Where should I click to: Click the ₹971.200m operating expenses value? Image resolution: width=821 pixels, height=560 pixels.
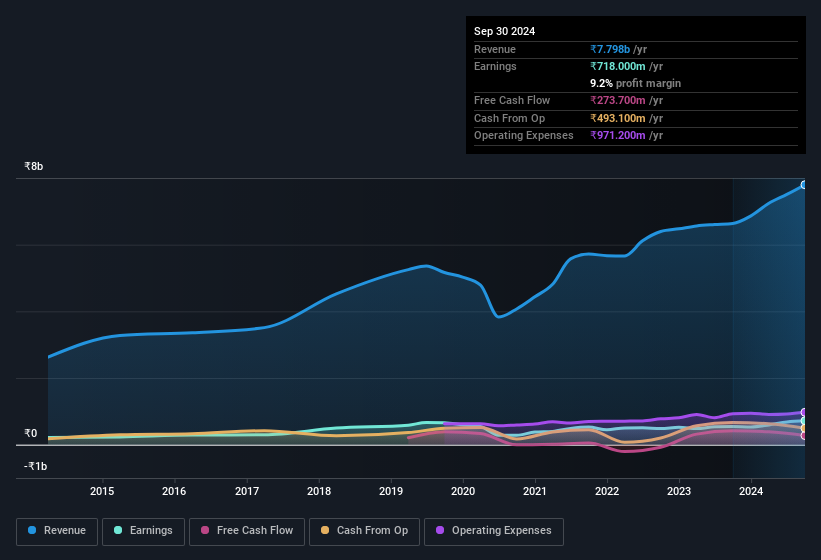click(x=618, y=136)
